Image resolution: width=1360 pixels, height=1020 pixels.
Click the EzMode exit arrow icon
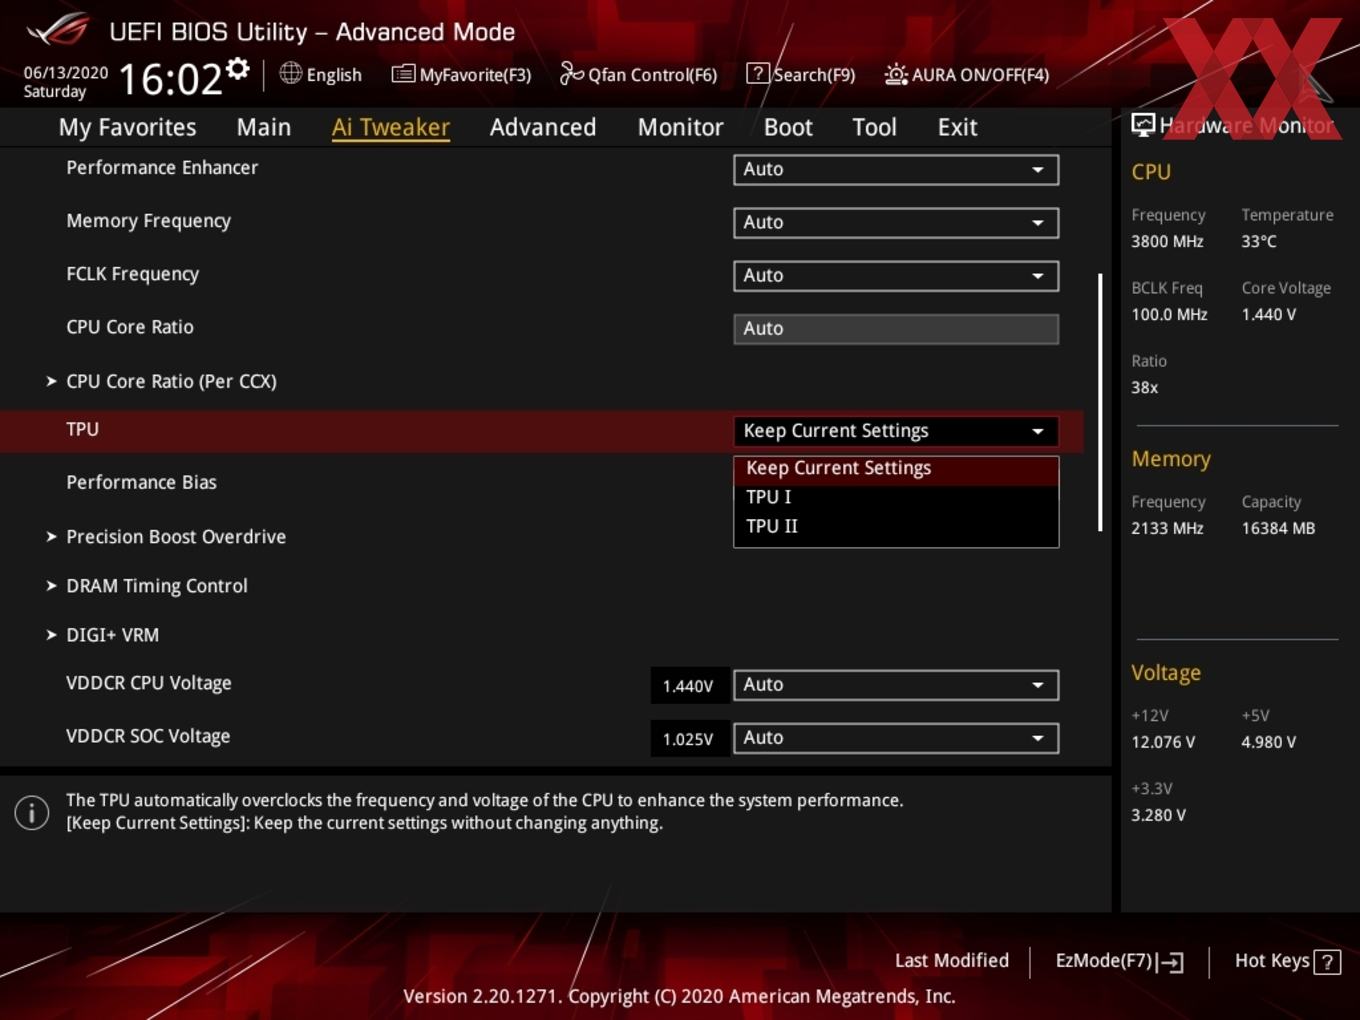[x=1170, y=962]
